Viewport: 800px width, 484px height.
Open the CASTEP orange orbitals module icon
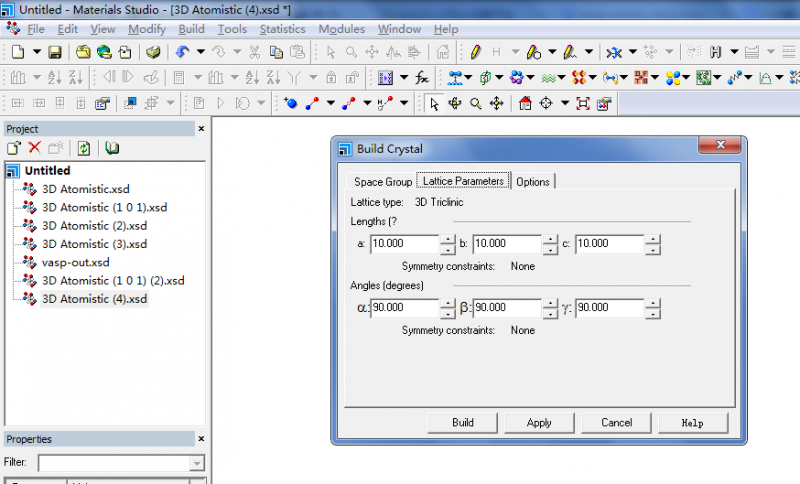[579, 78]
